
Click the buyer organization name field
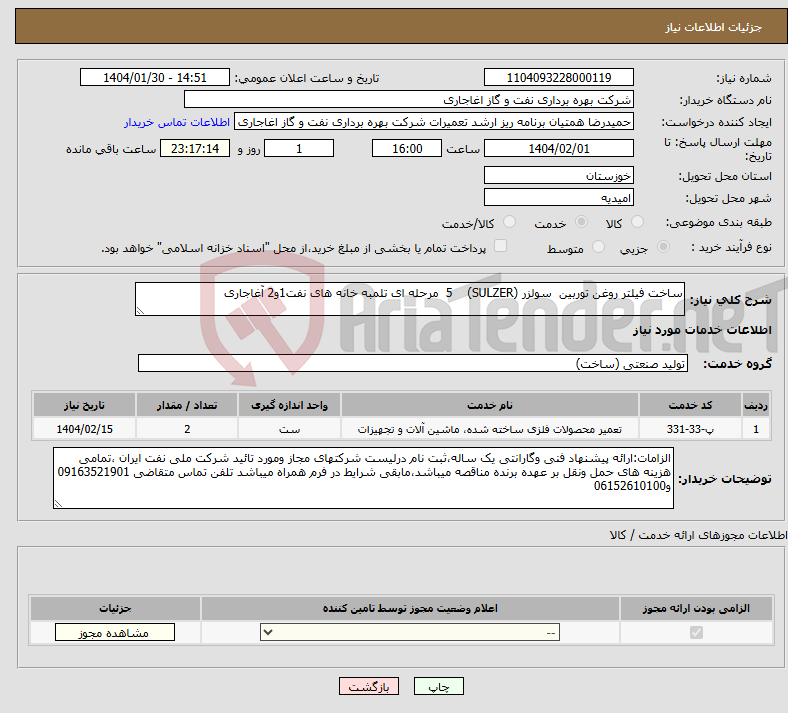409,99
